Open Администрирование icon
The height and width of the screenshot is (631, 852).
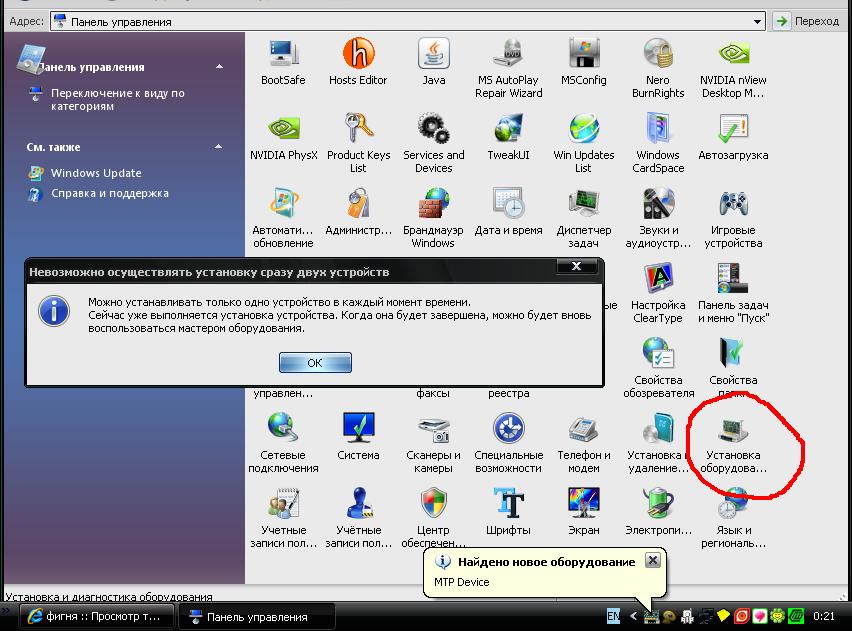(358, 212)
